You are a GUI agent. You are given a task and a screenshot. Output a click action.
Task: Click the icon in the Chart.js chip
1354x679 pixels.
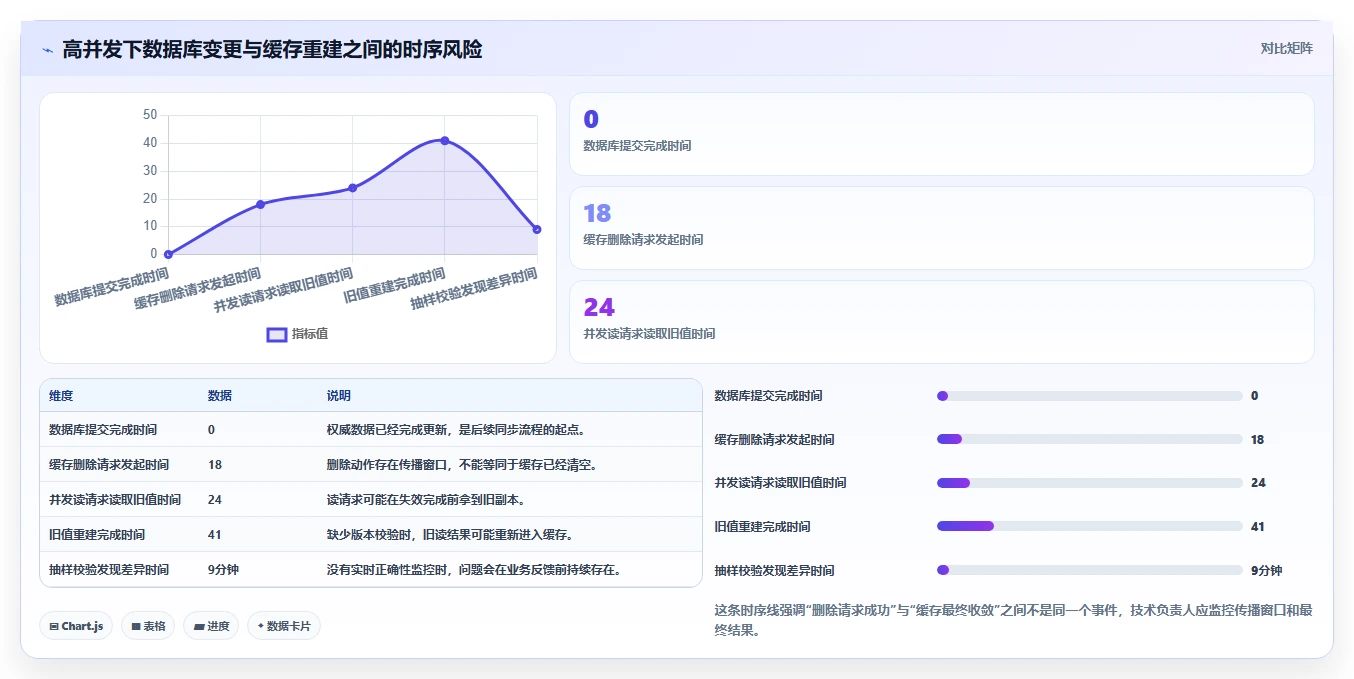(x=54, y=627)
